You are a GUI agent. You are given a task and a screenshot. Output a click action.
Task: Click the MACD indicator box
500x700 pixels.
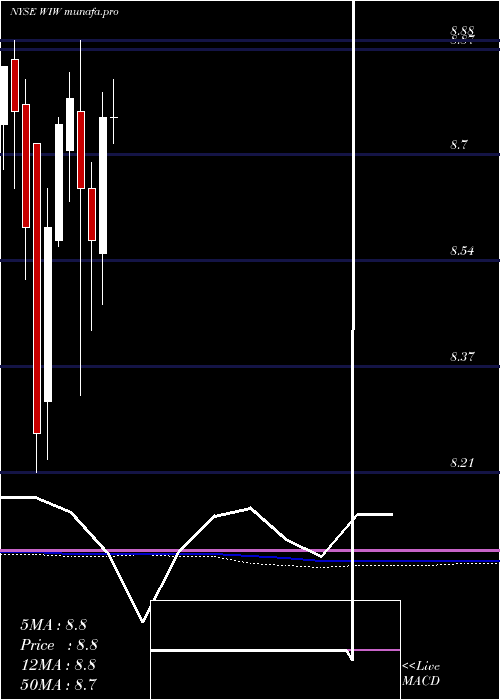point(275,650)
